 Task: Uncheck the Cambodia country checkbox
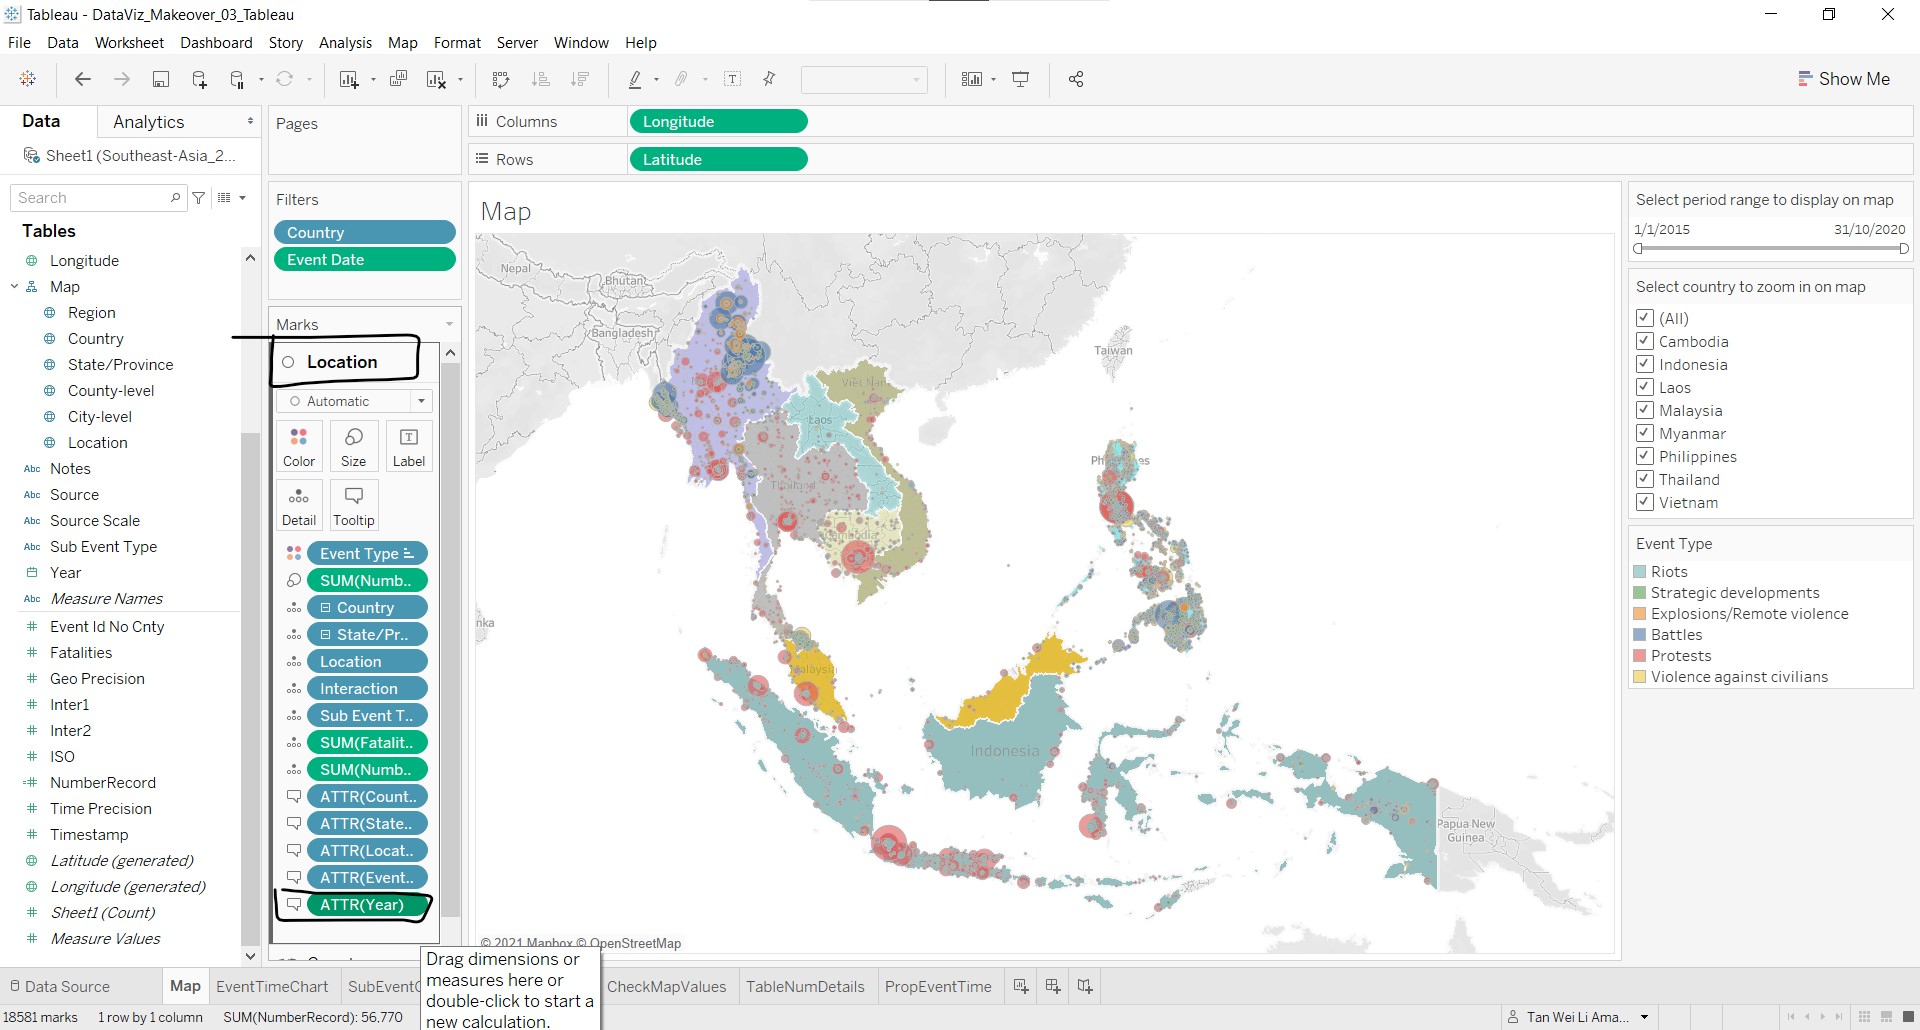tap(1644, 341)
